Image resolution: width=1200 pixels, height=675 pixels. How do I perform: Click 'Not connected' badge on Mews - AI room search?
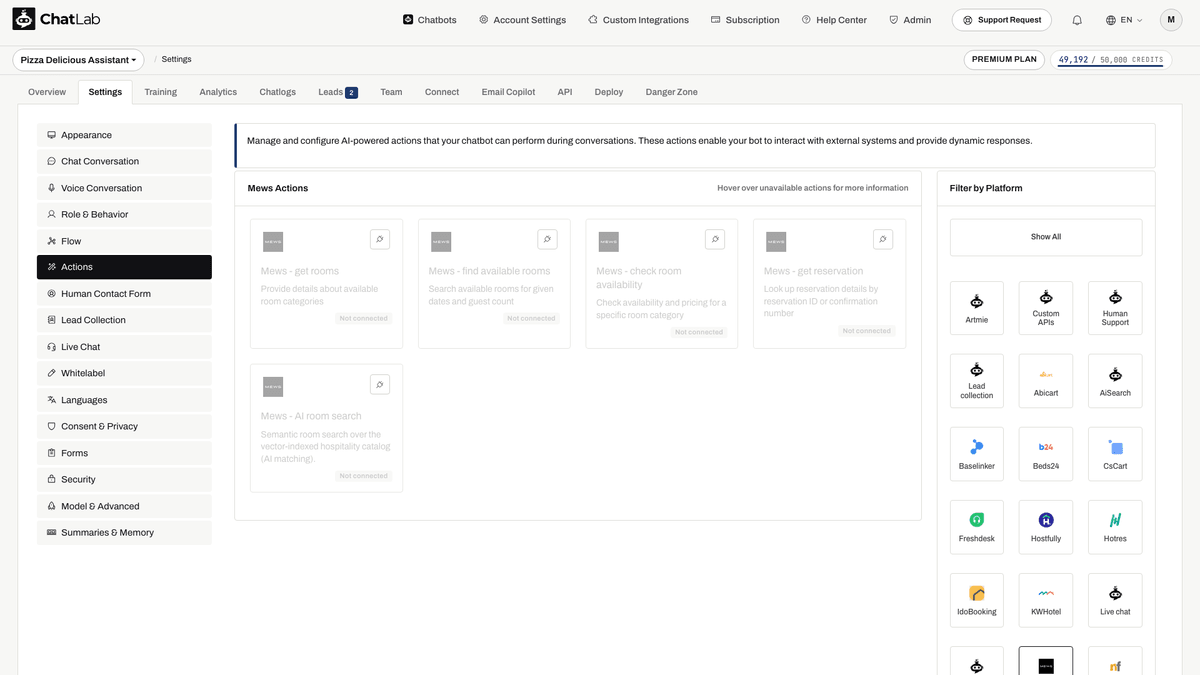pos(363,476)
